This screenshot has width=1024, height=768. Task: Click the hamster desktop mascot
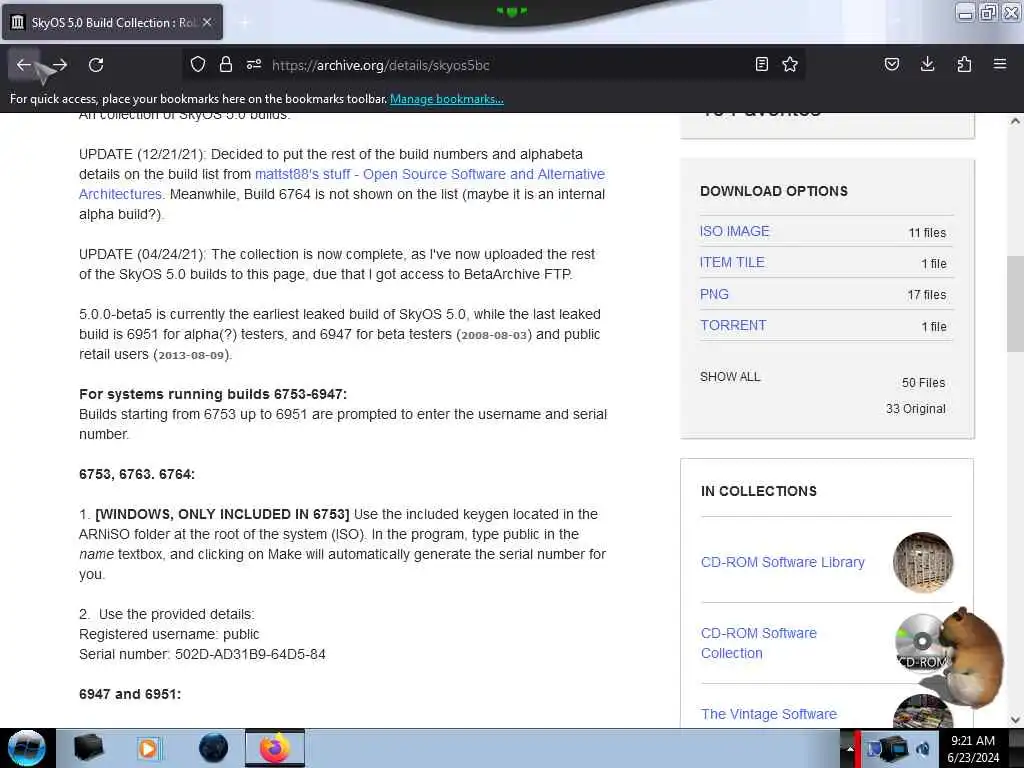tap(972, 658)
